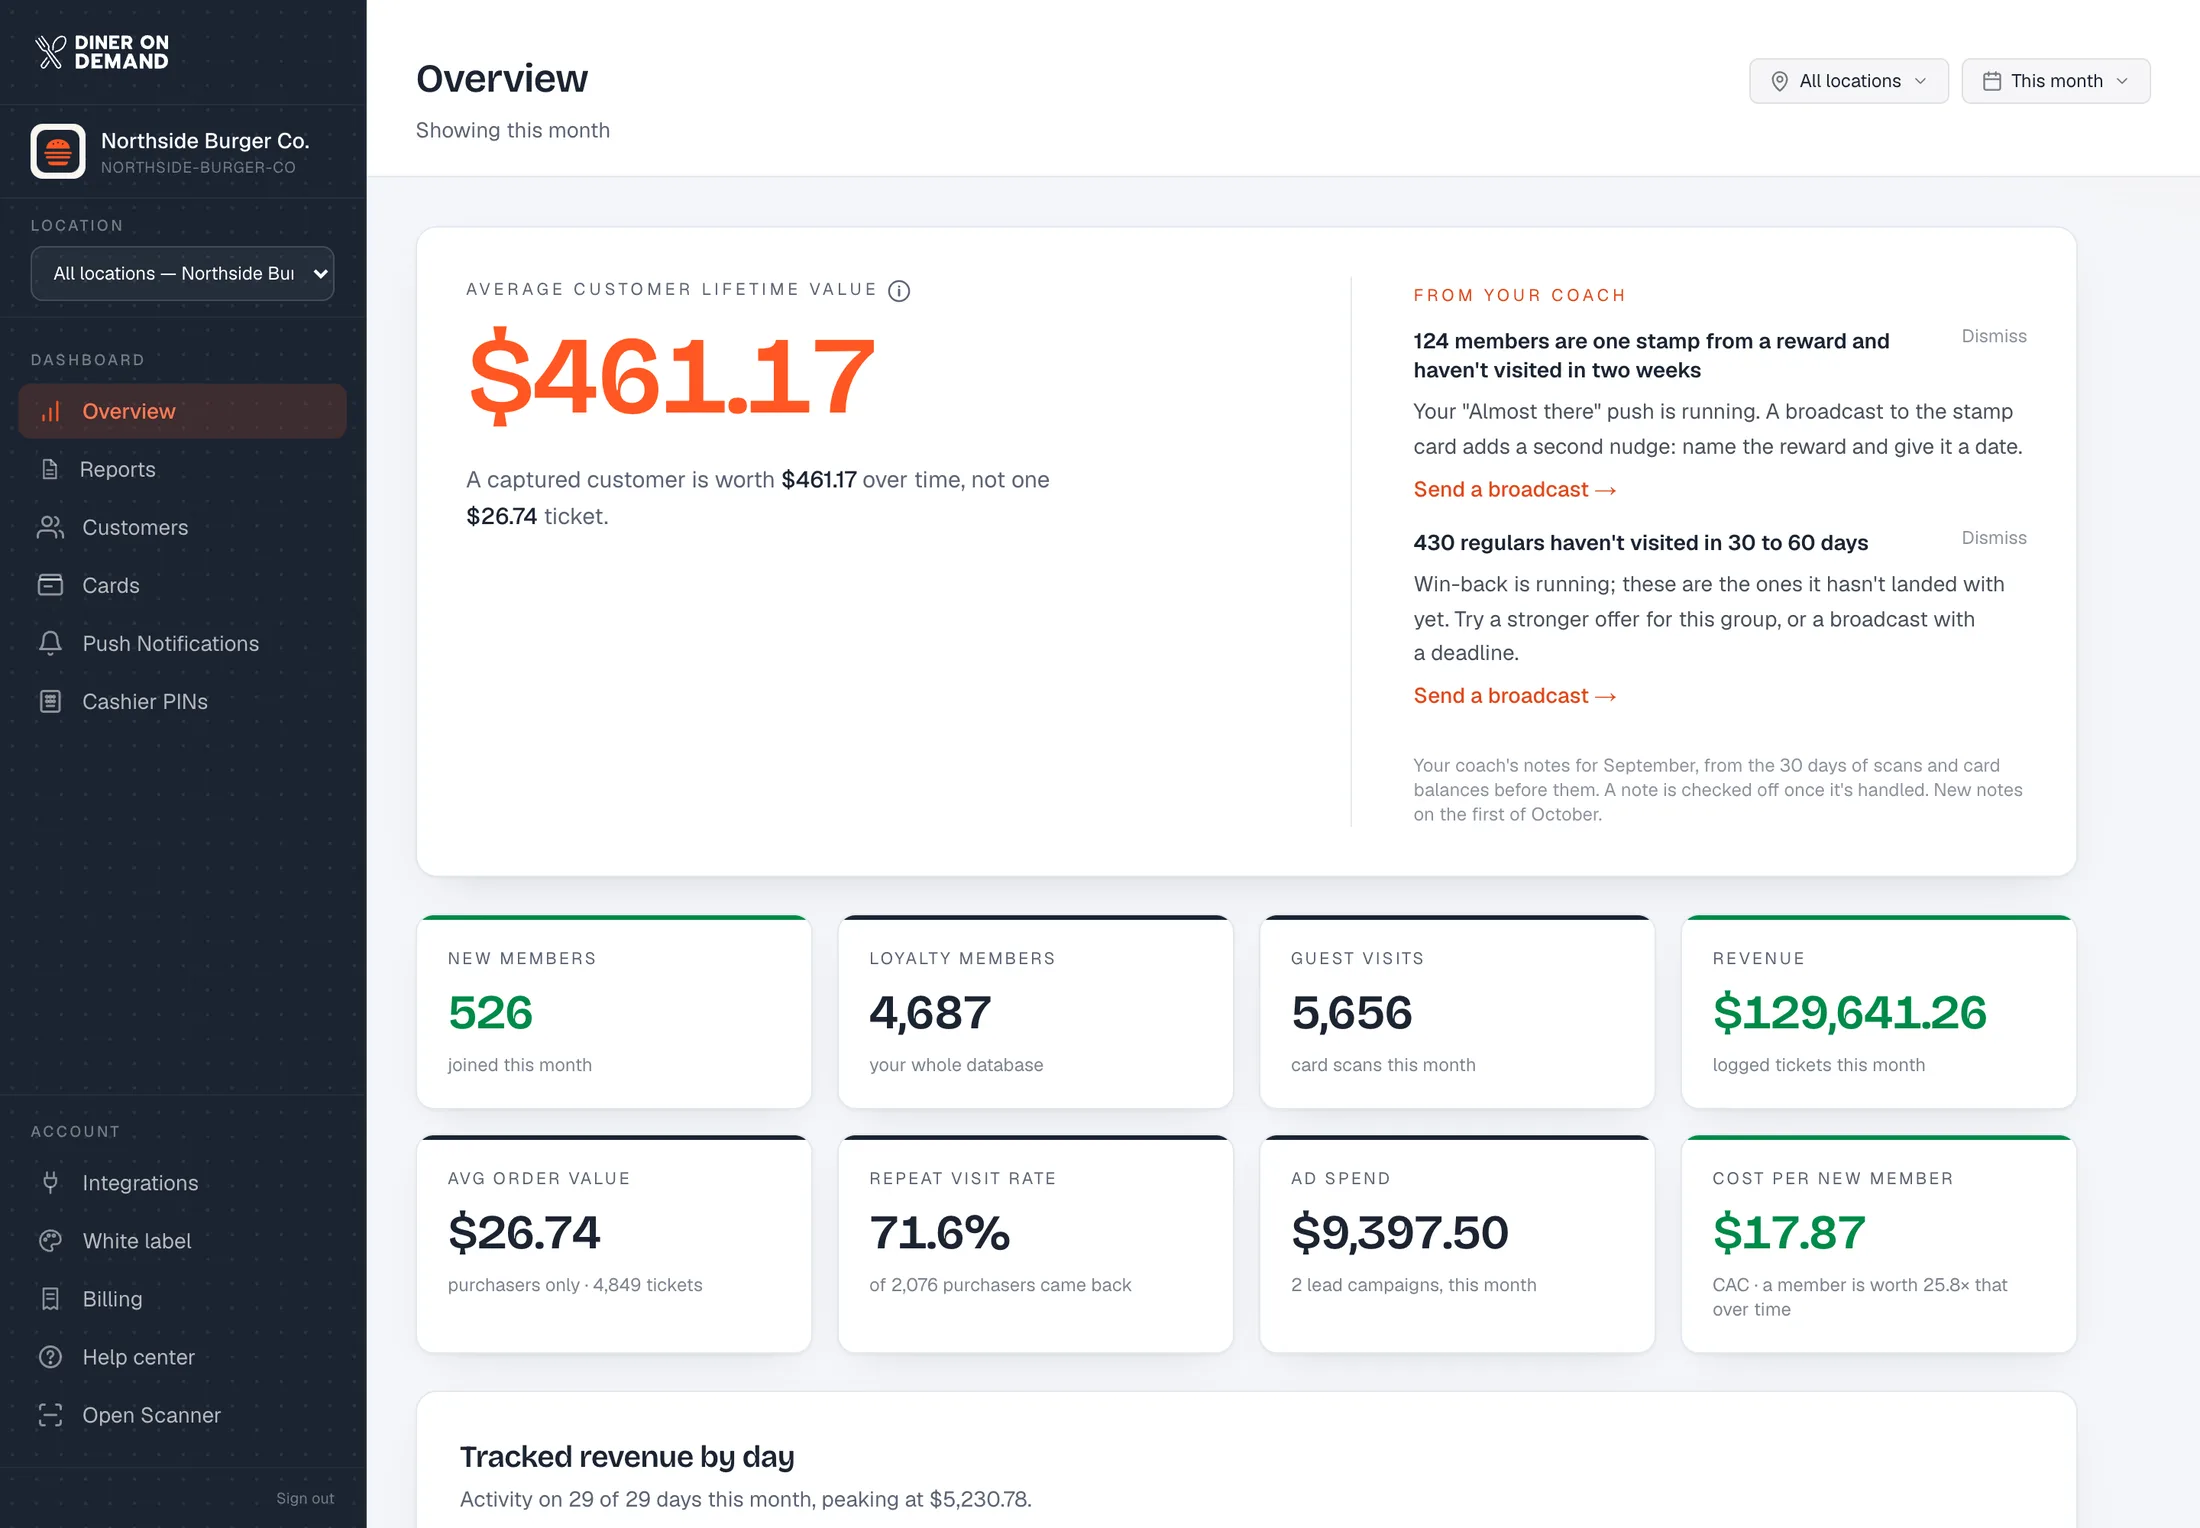This screenshot has height=1528, width=2200.
Task: Click the Diner on Demand logo
Action: tap(102, 52)
